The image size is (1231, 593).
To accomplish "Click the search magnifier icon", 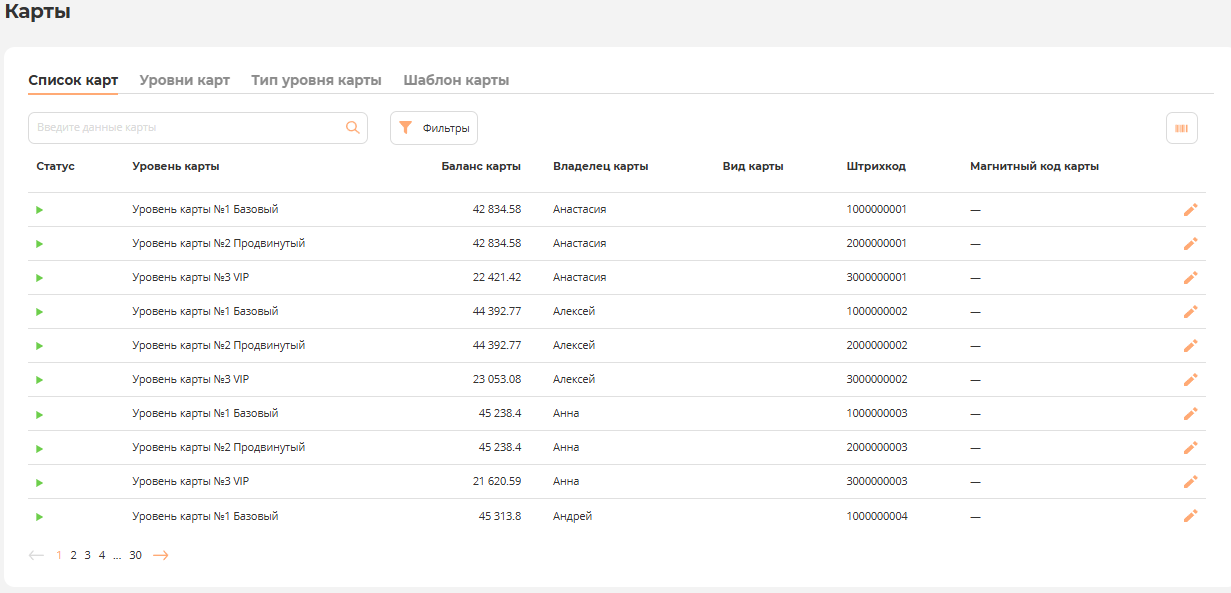I will [352, 128].
